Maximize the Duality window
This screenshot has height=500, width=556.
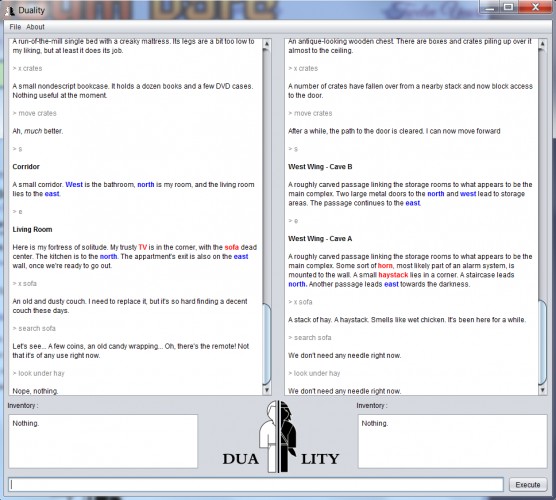click(x=508, y=7)
